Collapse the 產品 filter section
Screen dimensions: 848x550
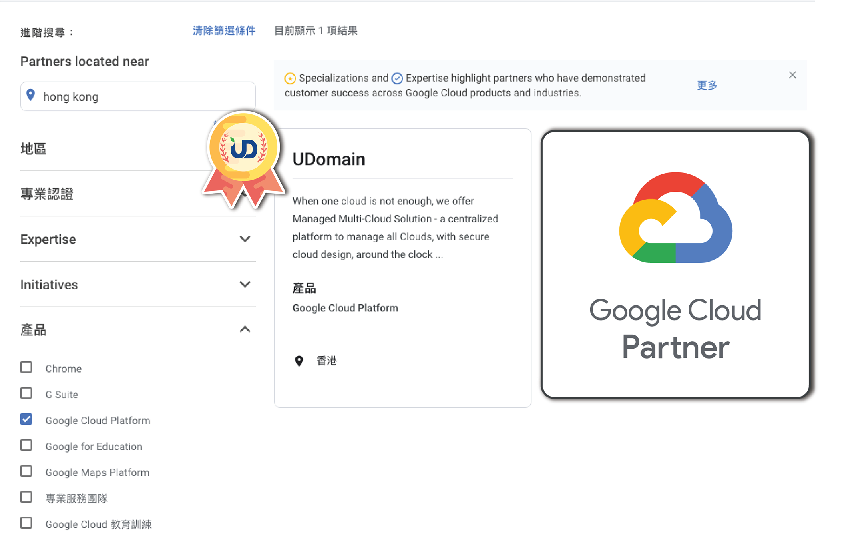click(245, 329)
